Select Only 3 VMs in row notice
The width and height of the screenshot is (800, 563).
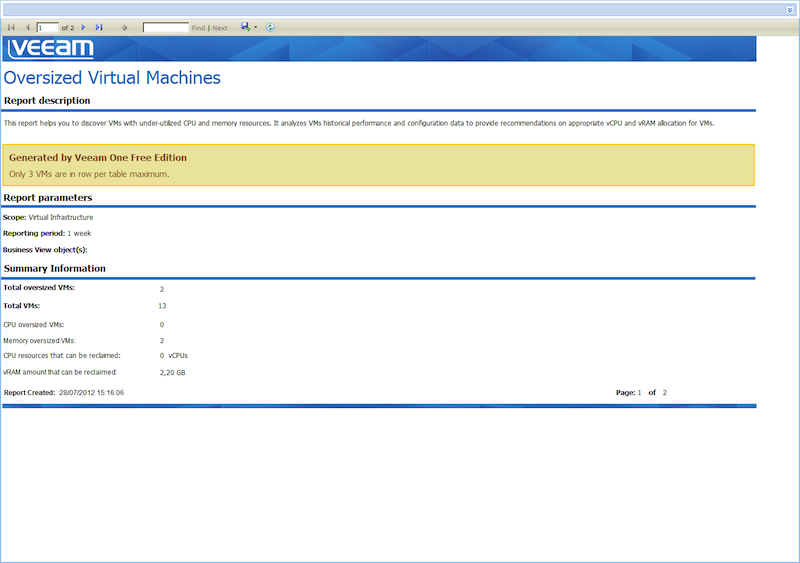(x=89, y=174)
